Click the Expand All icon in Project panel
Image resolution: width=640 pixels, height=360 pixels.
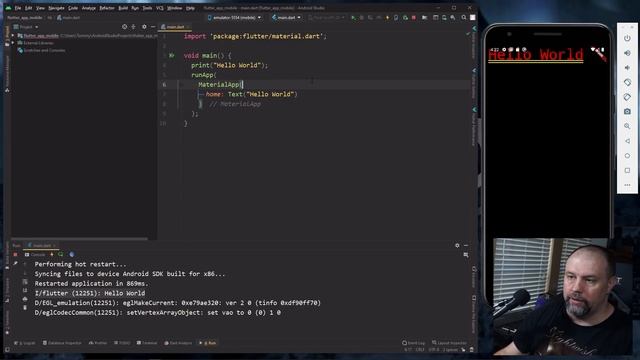coord(133,27)
